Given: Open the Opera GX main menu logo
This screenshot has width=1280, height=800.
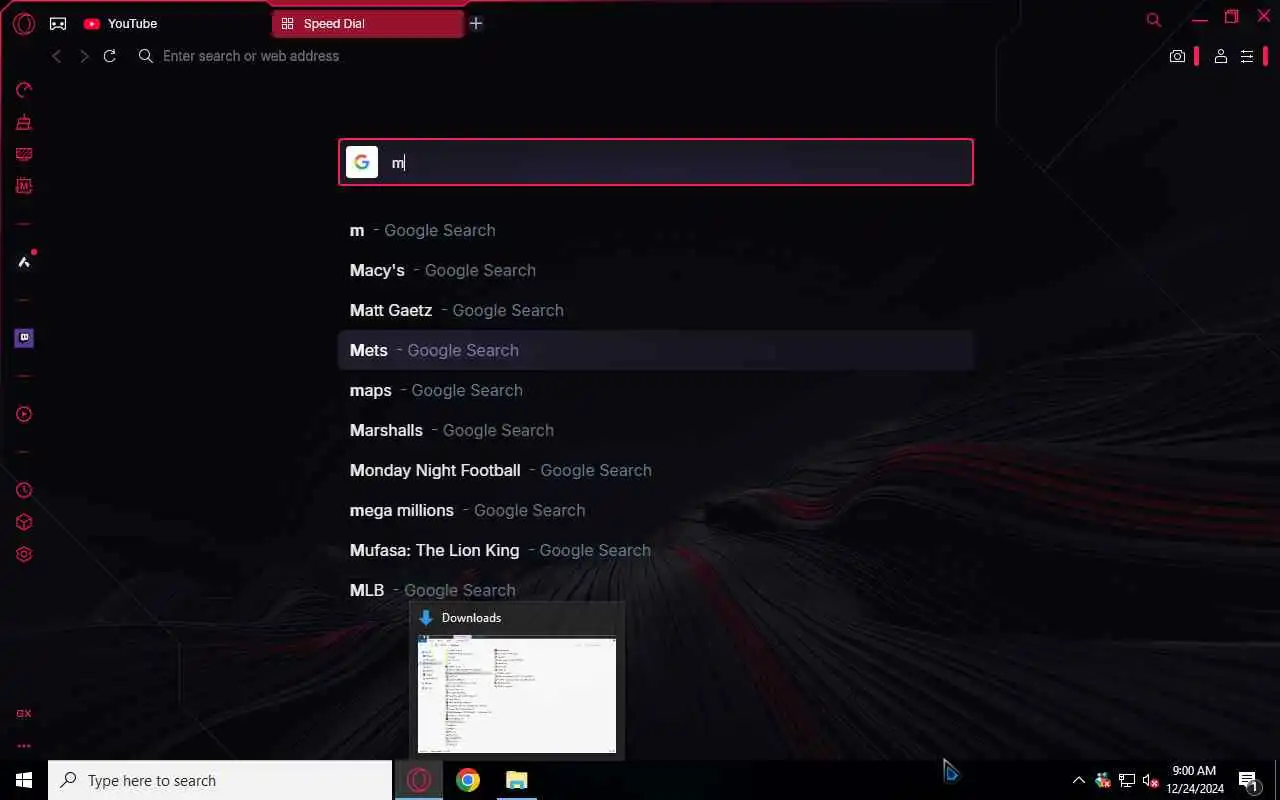Looking at the screenshot, I should click(24, 23).
